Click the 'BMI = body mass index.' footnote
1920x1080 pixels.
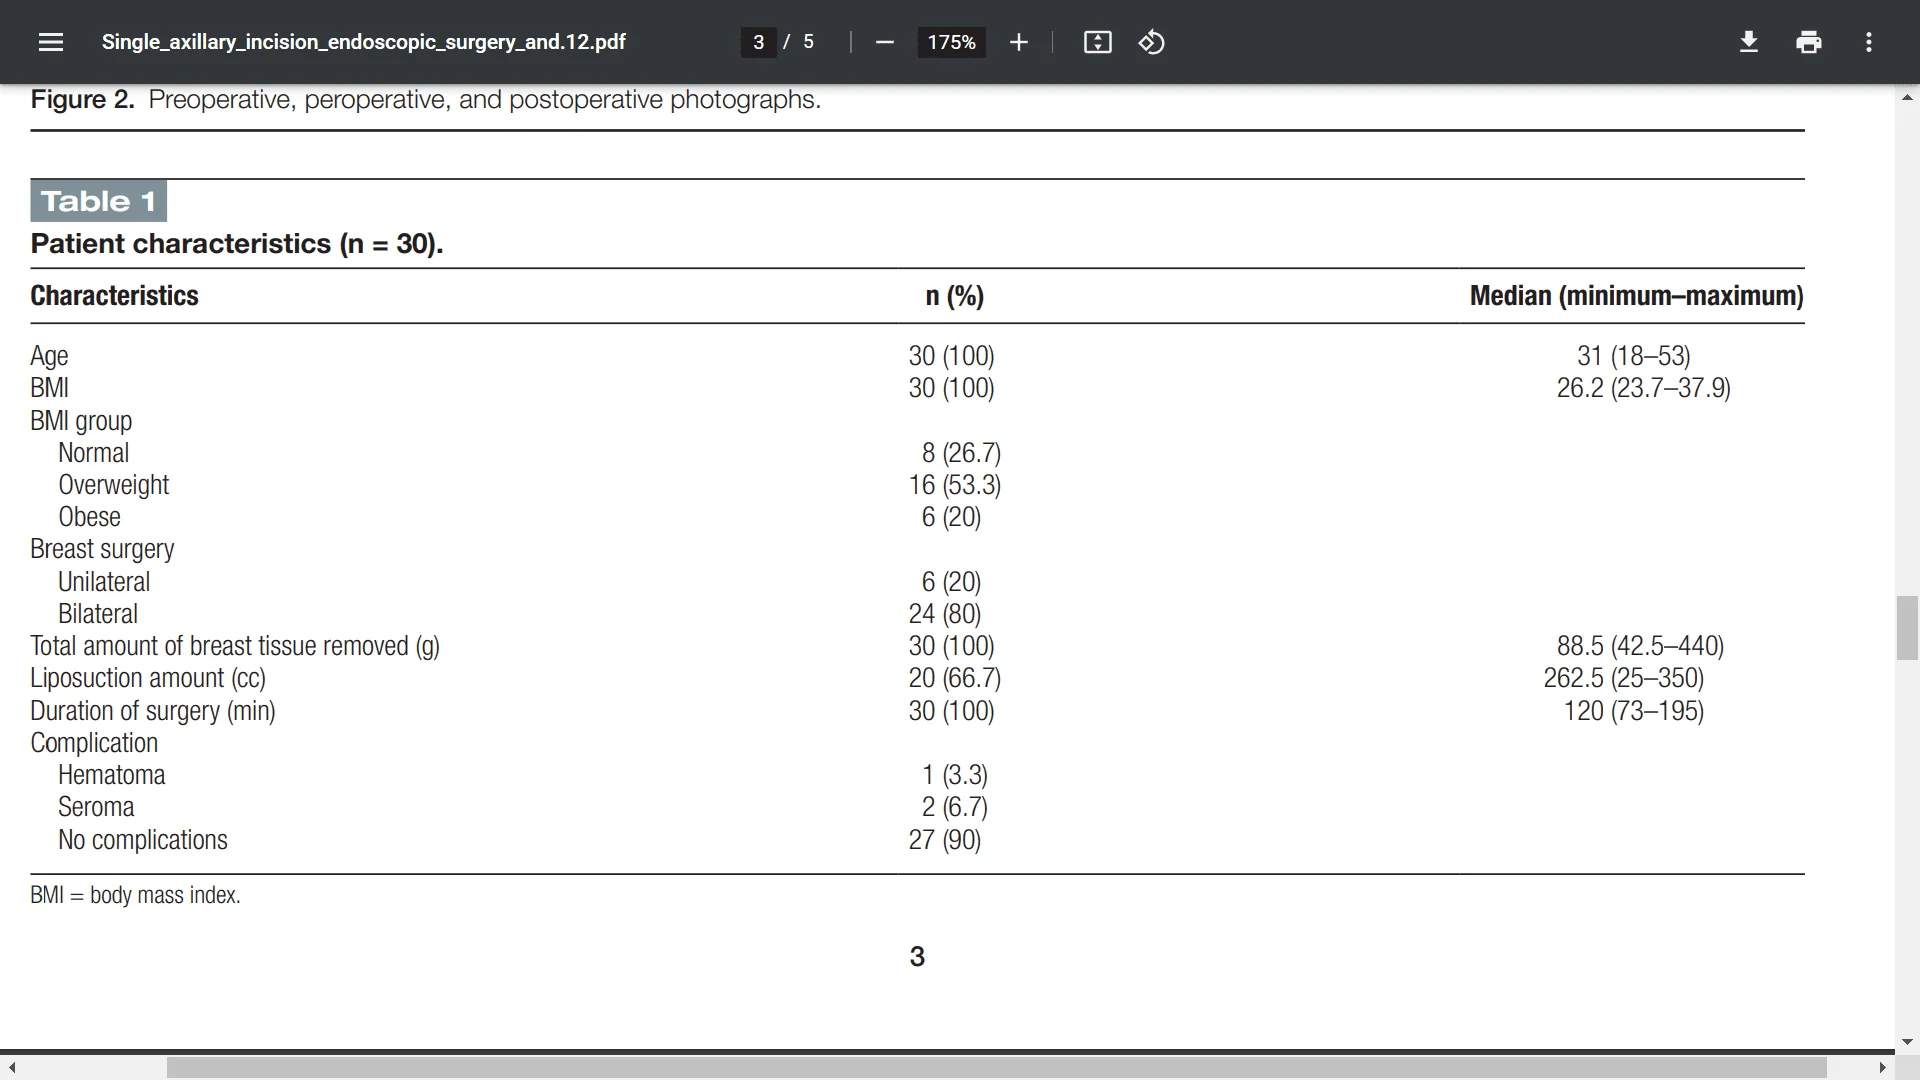point(135,895)
